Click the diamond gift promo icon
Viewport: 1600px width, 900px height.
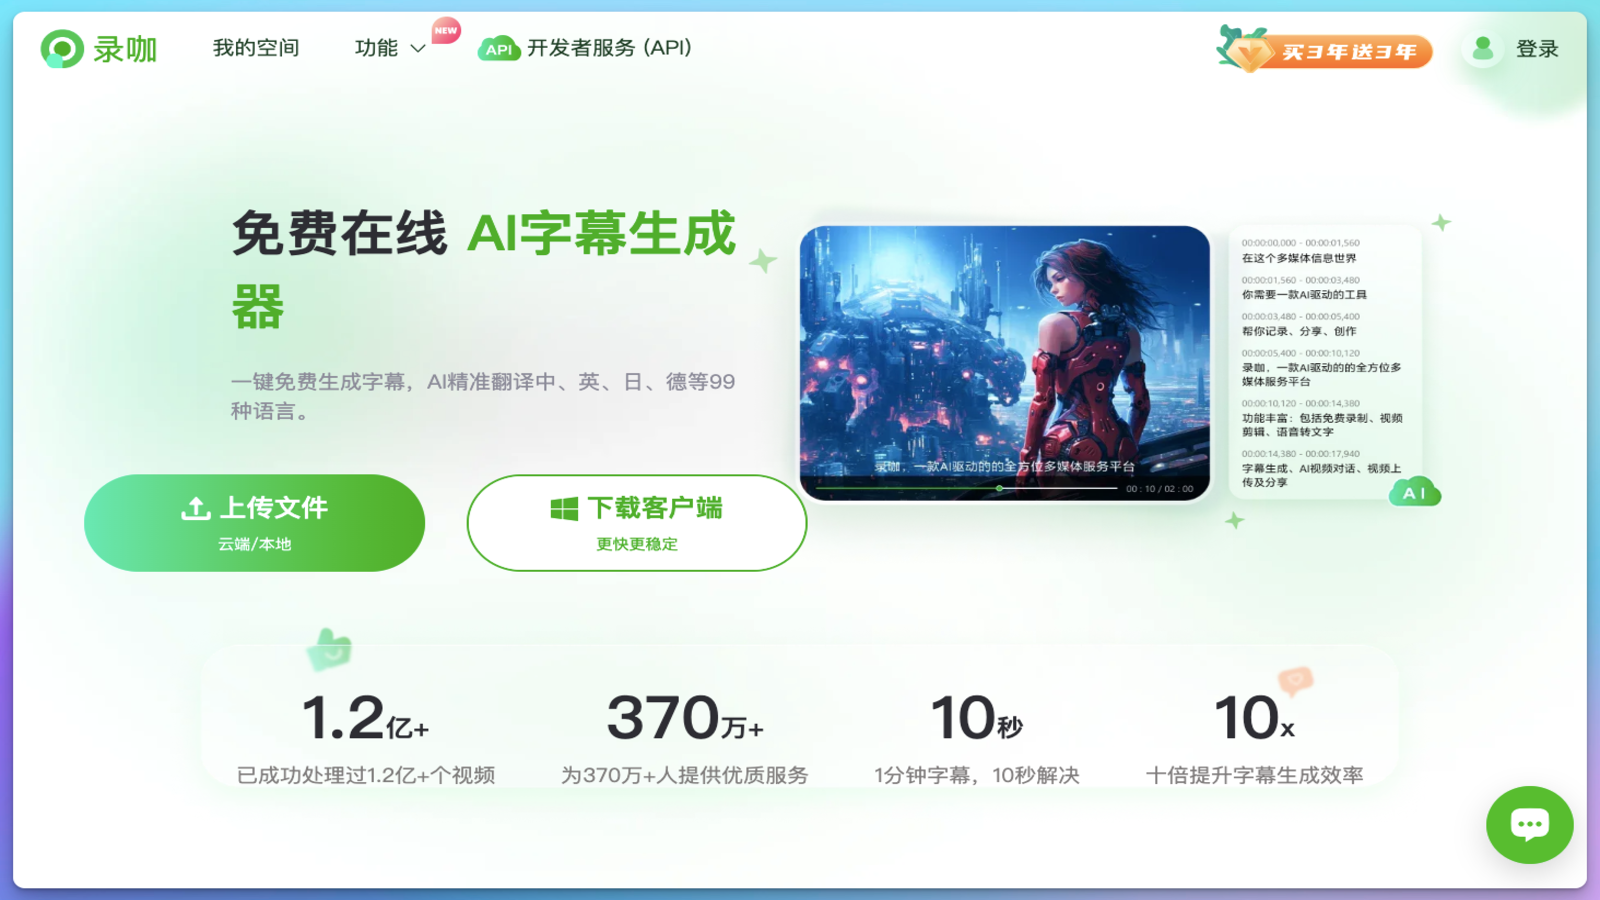[x=1243, y=47]
